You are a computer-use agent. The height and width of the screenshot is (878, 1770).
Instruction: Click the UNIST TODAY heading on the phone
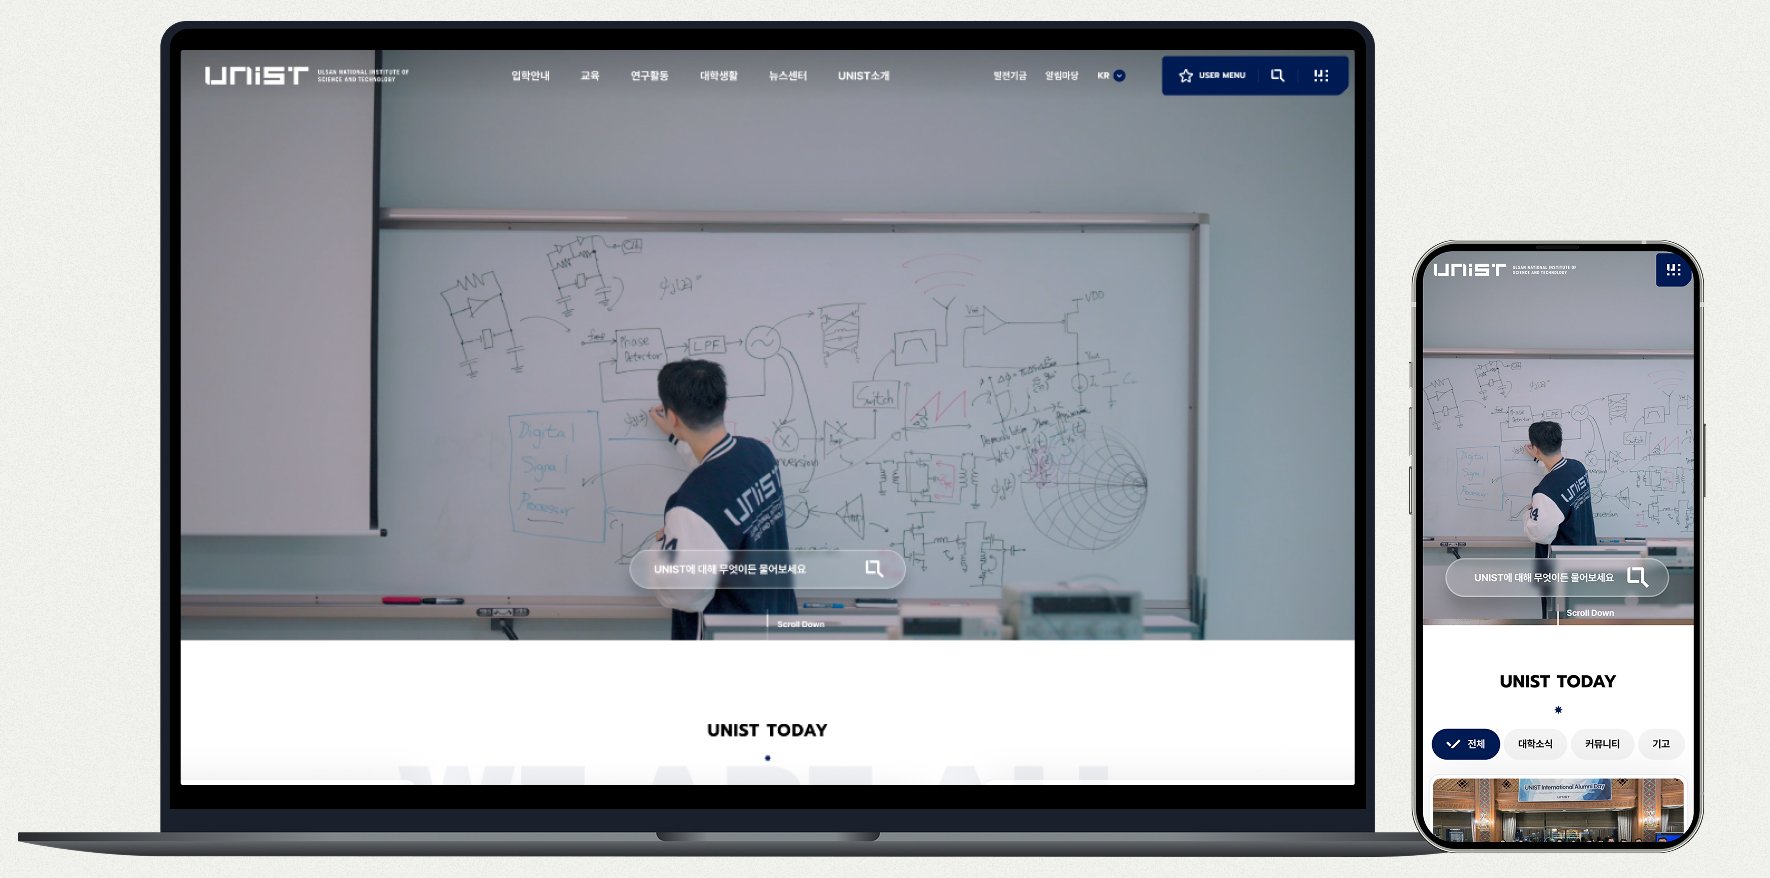point(1558,681)
